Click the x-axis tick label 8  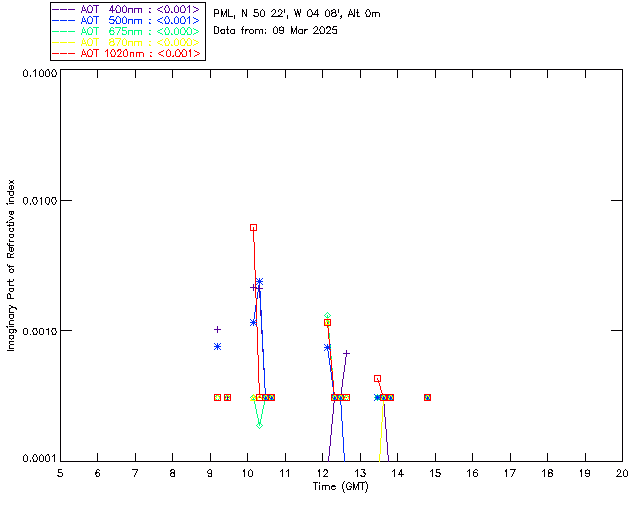point(173,473)
